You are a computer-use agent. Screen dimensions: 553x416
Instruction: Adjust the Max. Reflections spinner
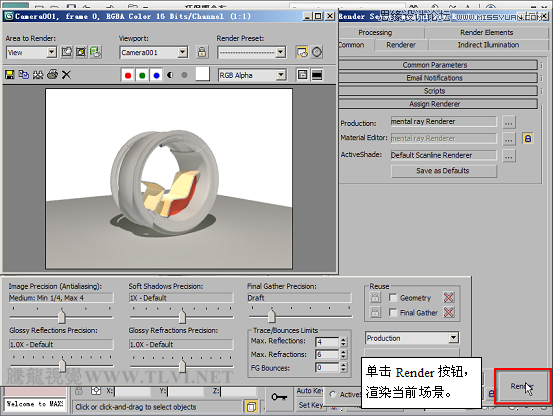pyautogui.click(x=344, y=342)
